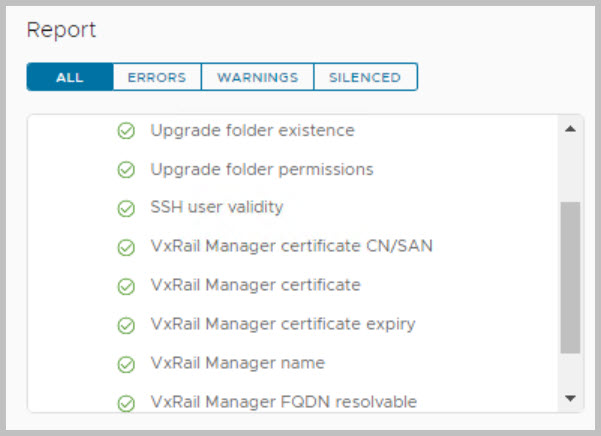Select the VxRail Manager name entry
This screenshot has height=436, width=601.
(x=237, y=363)
